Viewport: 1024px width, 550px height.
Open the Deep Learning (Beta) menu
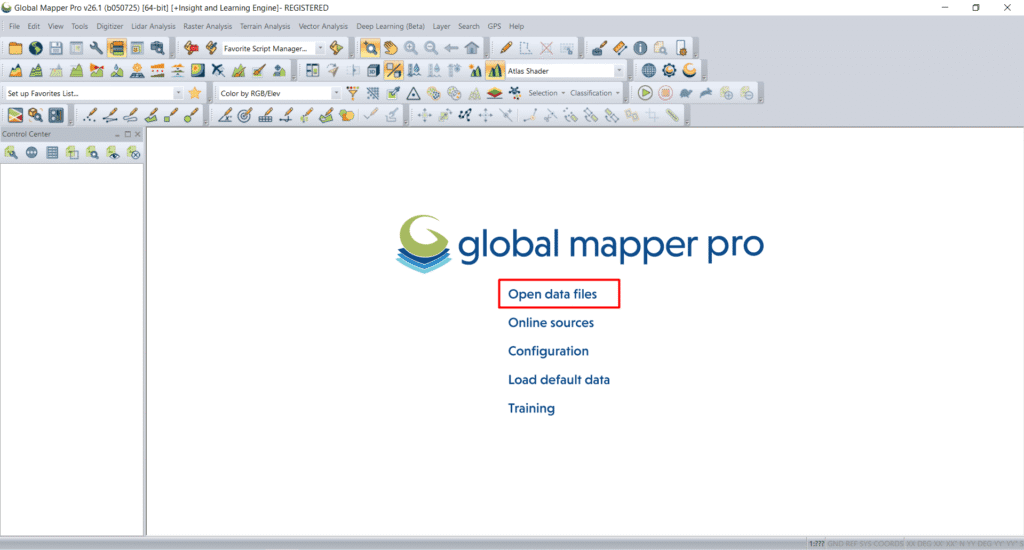[391, 26]
